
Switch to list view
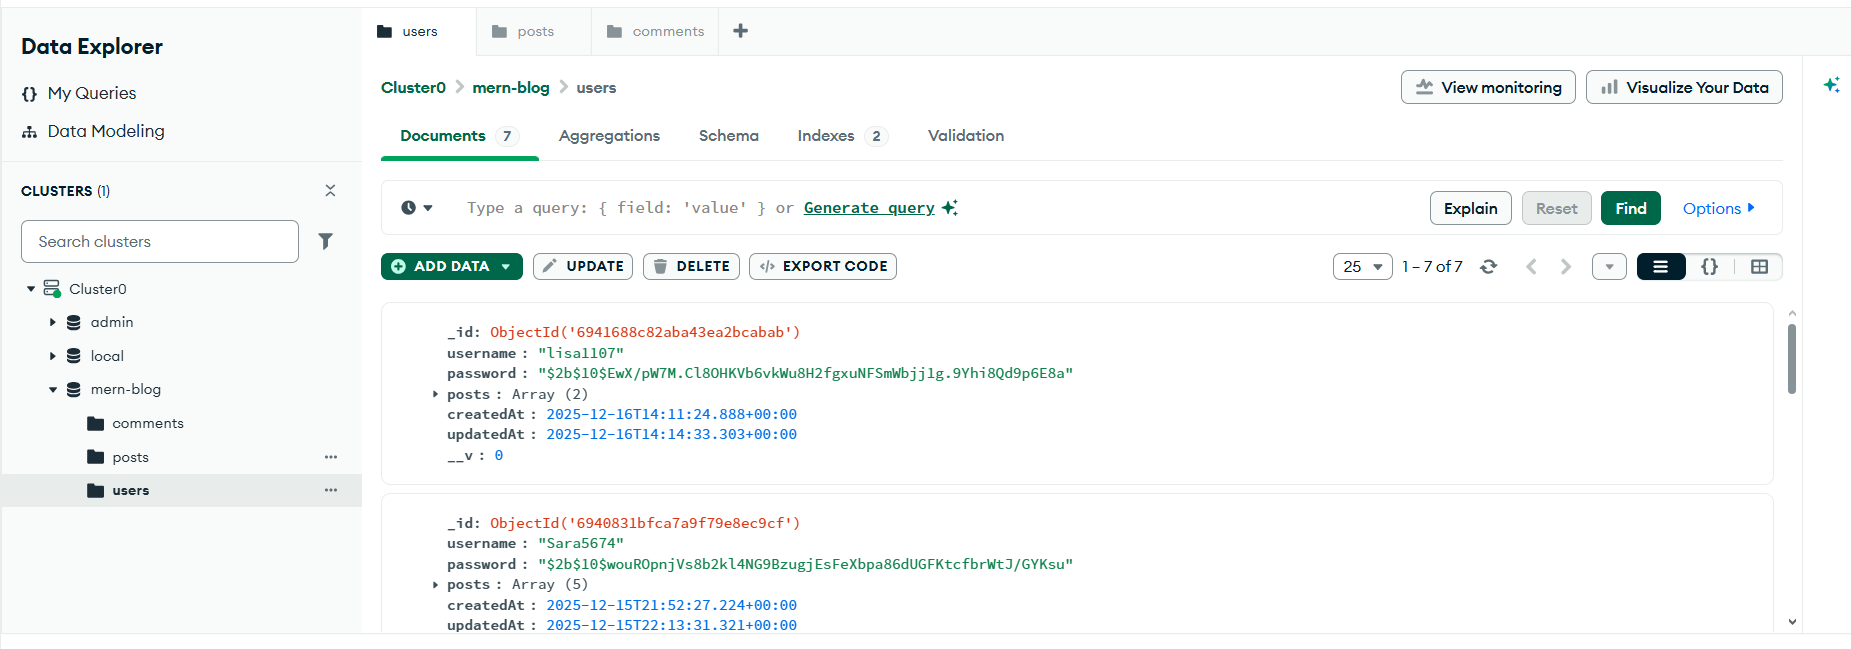point(1661,266)
